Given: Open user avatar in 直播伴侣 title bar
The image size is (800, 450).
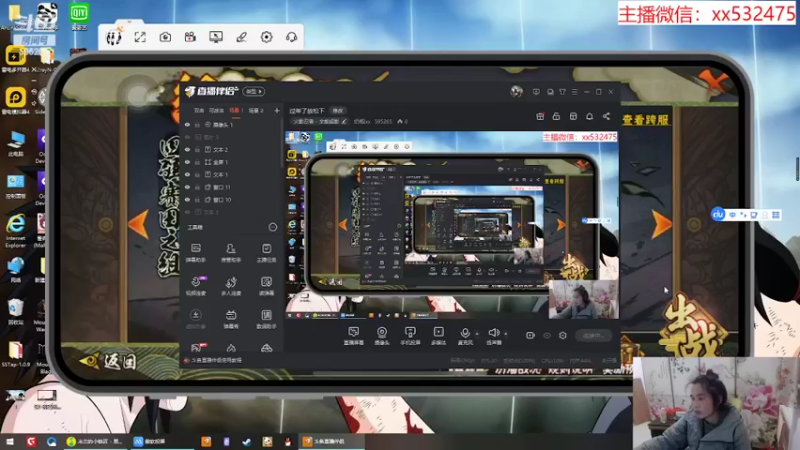Looking at the screenshot, I should [516, 91].
